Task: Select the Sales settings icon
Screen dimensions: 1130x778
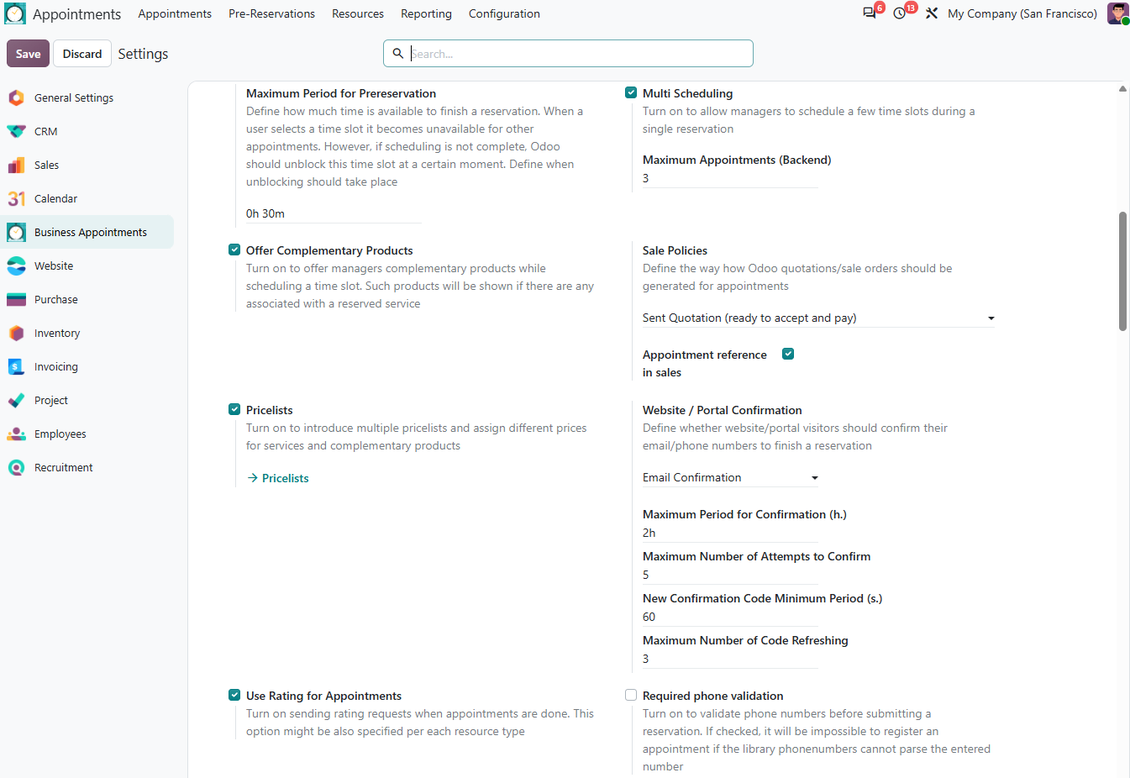Action: (x=17, y=165)
